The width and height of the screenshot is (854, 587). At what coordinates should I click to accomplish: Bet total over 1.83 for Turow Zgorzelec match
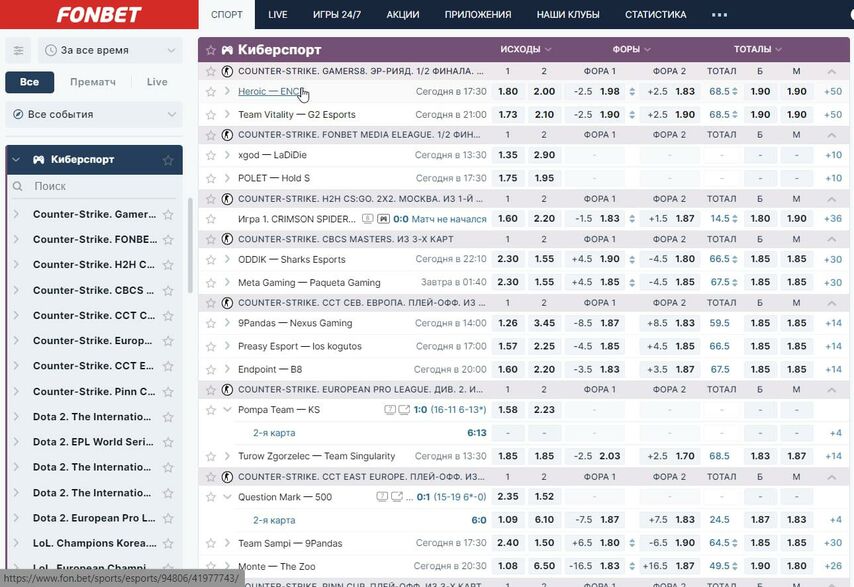pos(760,456)
